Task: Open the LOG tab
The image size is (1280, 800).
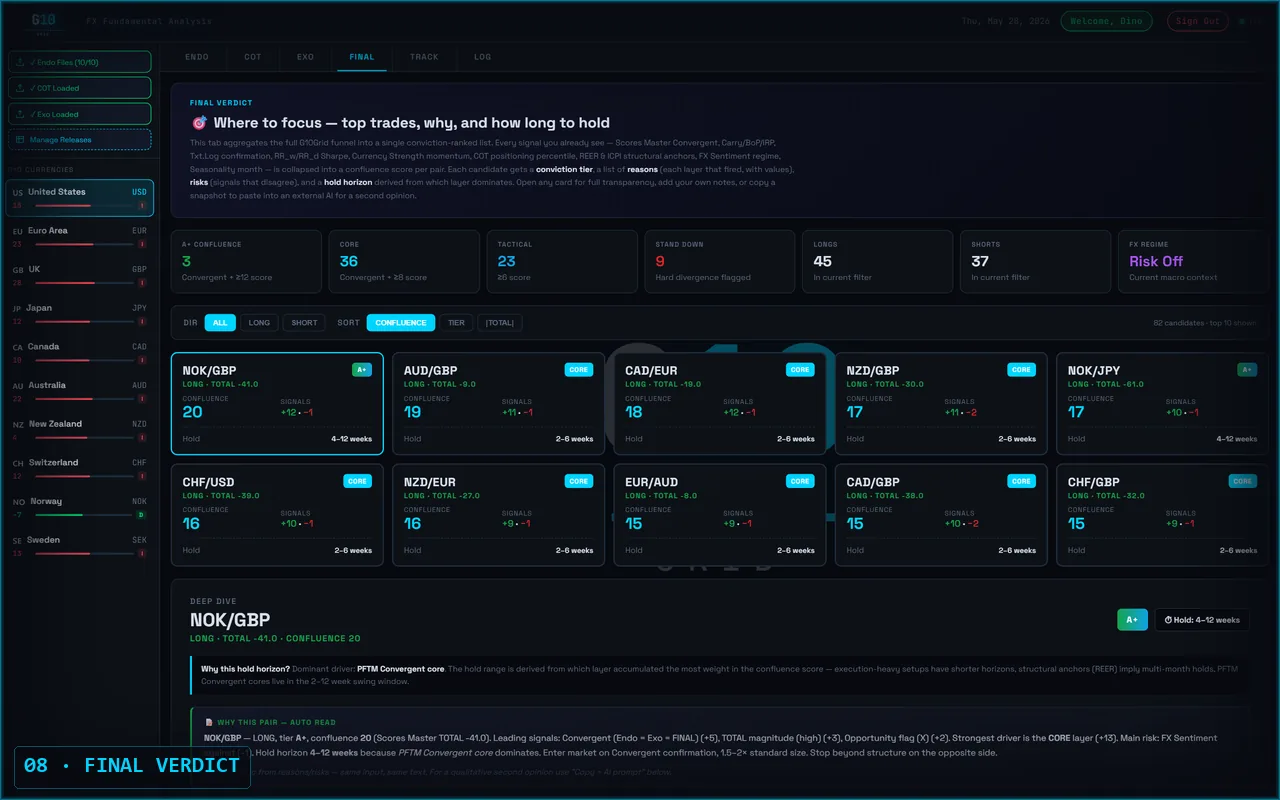Action: (483, 57)
